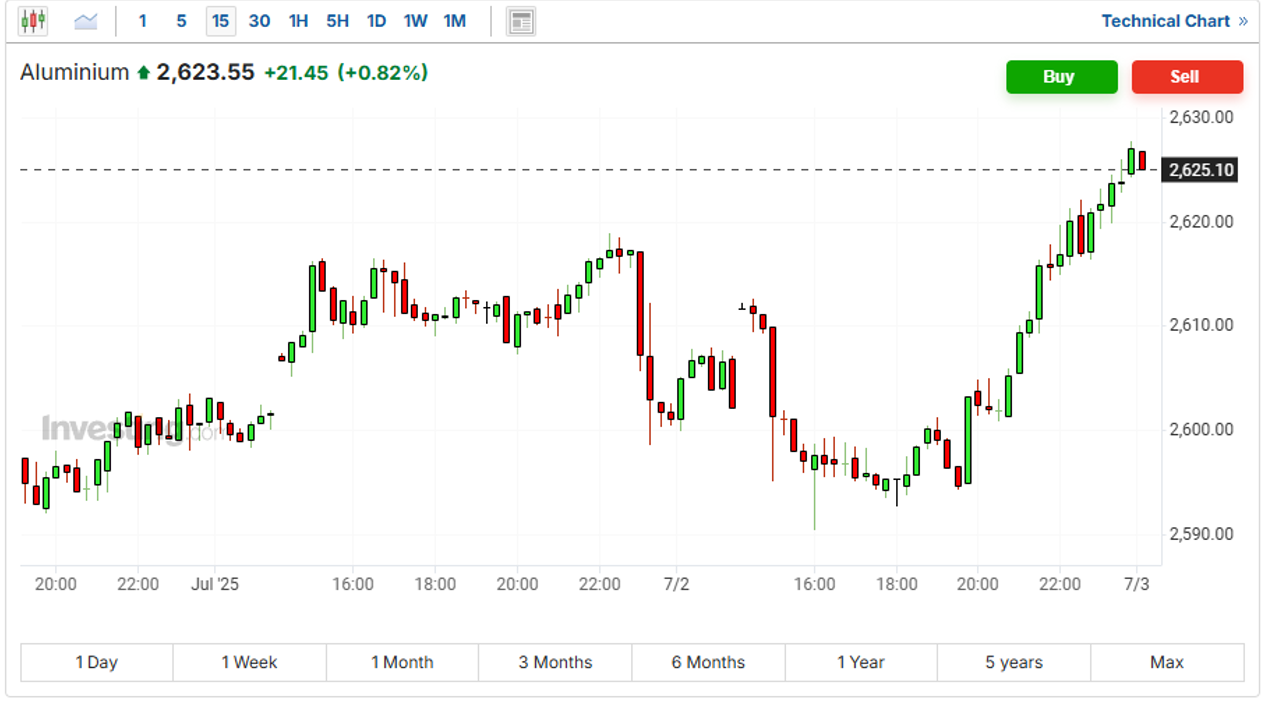Click the Aluminium instrument name
The height and width of the screenshot is (701, 1262).
(75, 72)
